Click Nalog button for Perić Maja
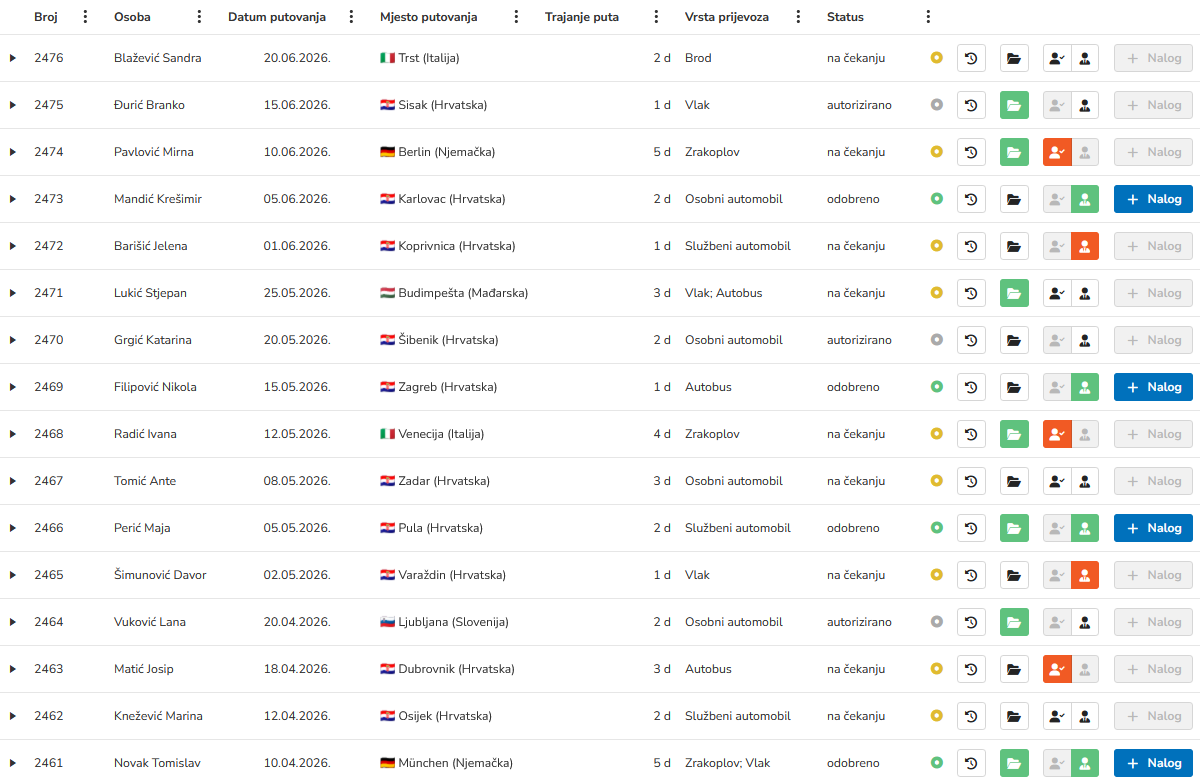Image resolution: width=1200 pixels, height=780 pixels. pos(1153,528)
